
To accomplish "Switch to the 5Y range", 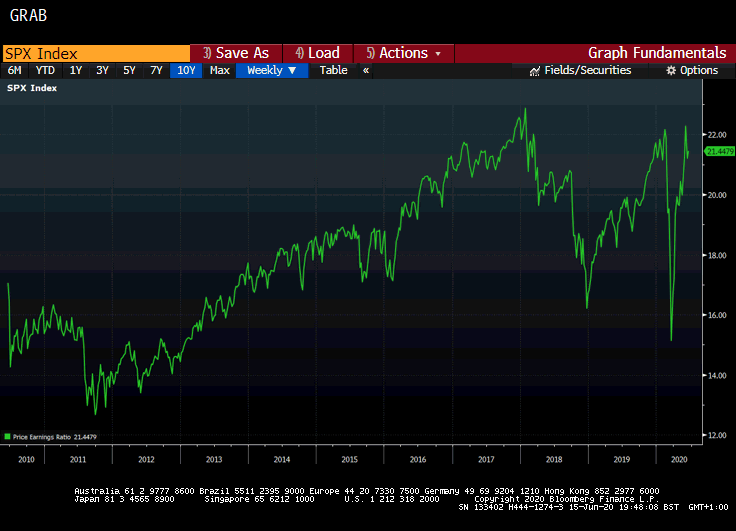I will [129, 70].
